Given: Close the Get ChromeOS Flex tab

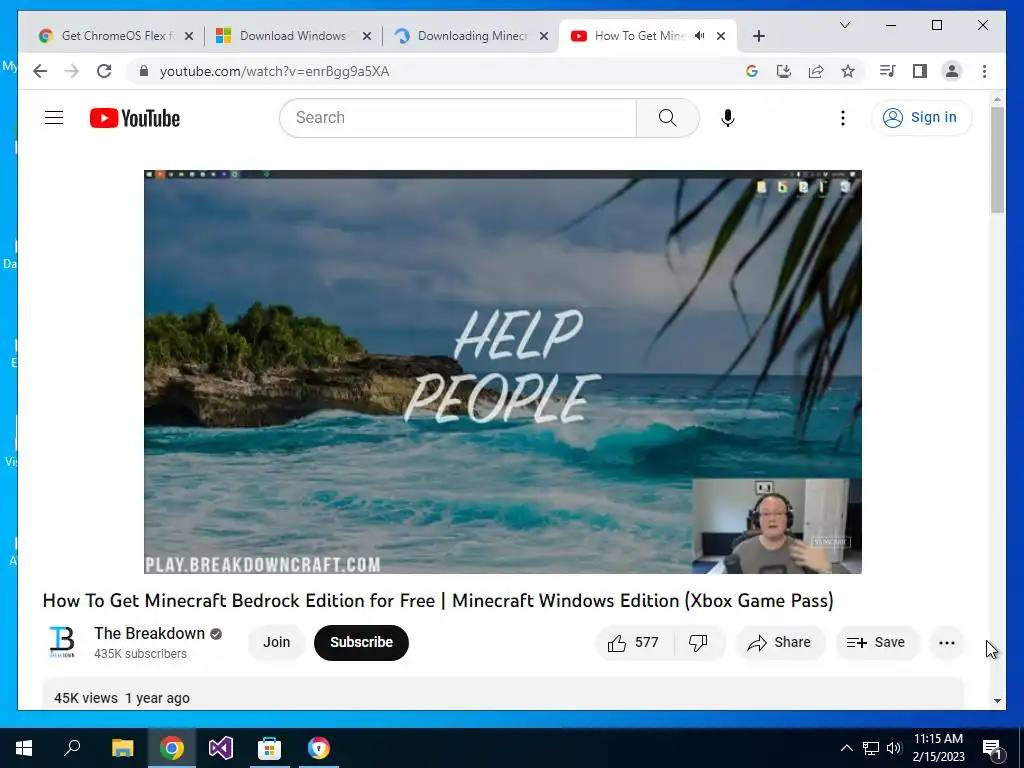Looking at the screenshot, I should [x=189, y=36].
